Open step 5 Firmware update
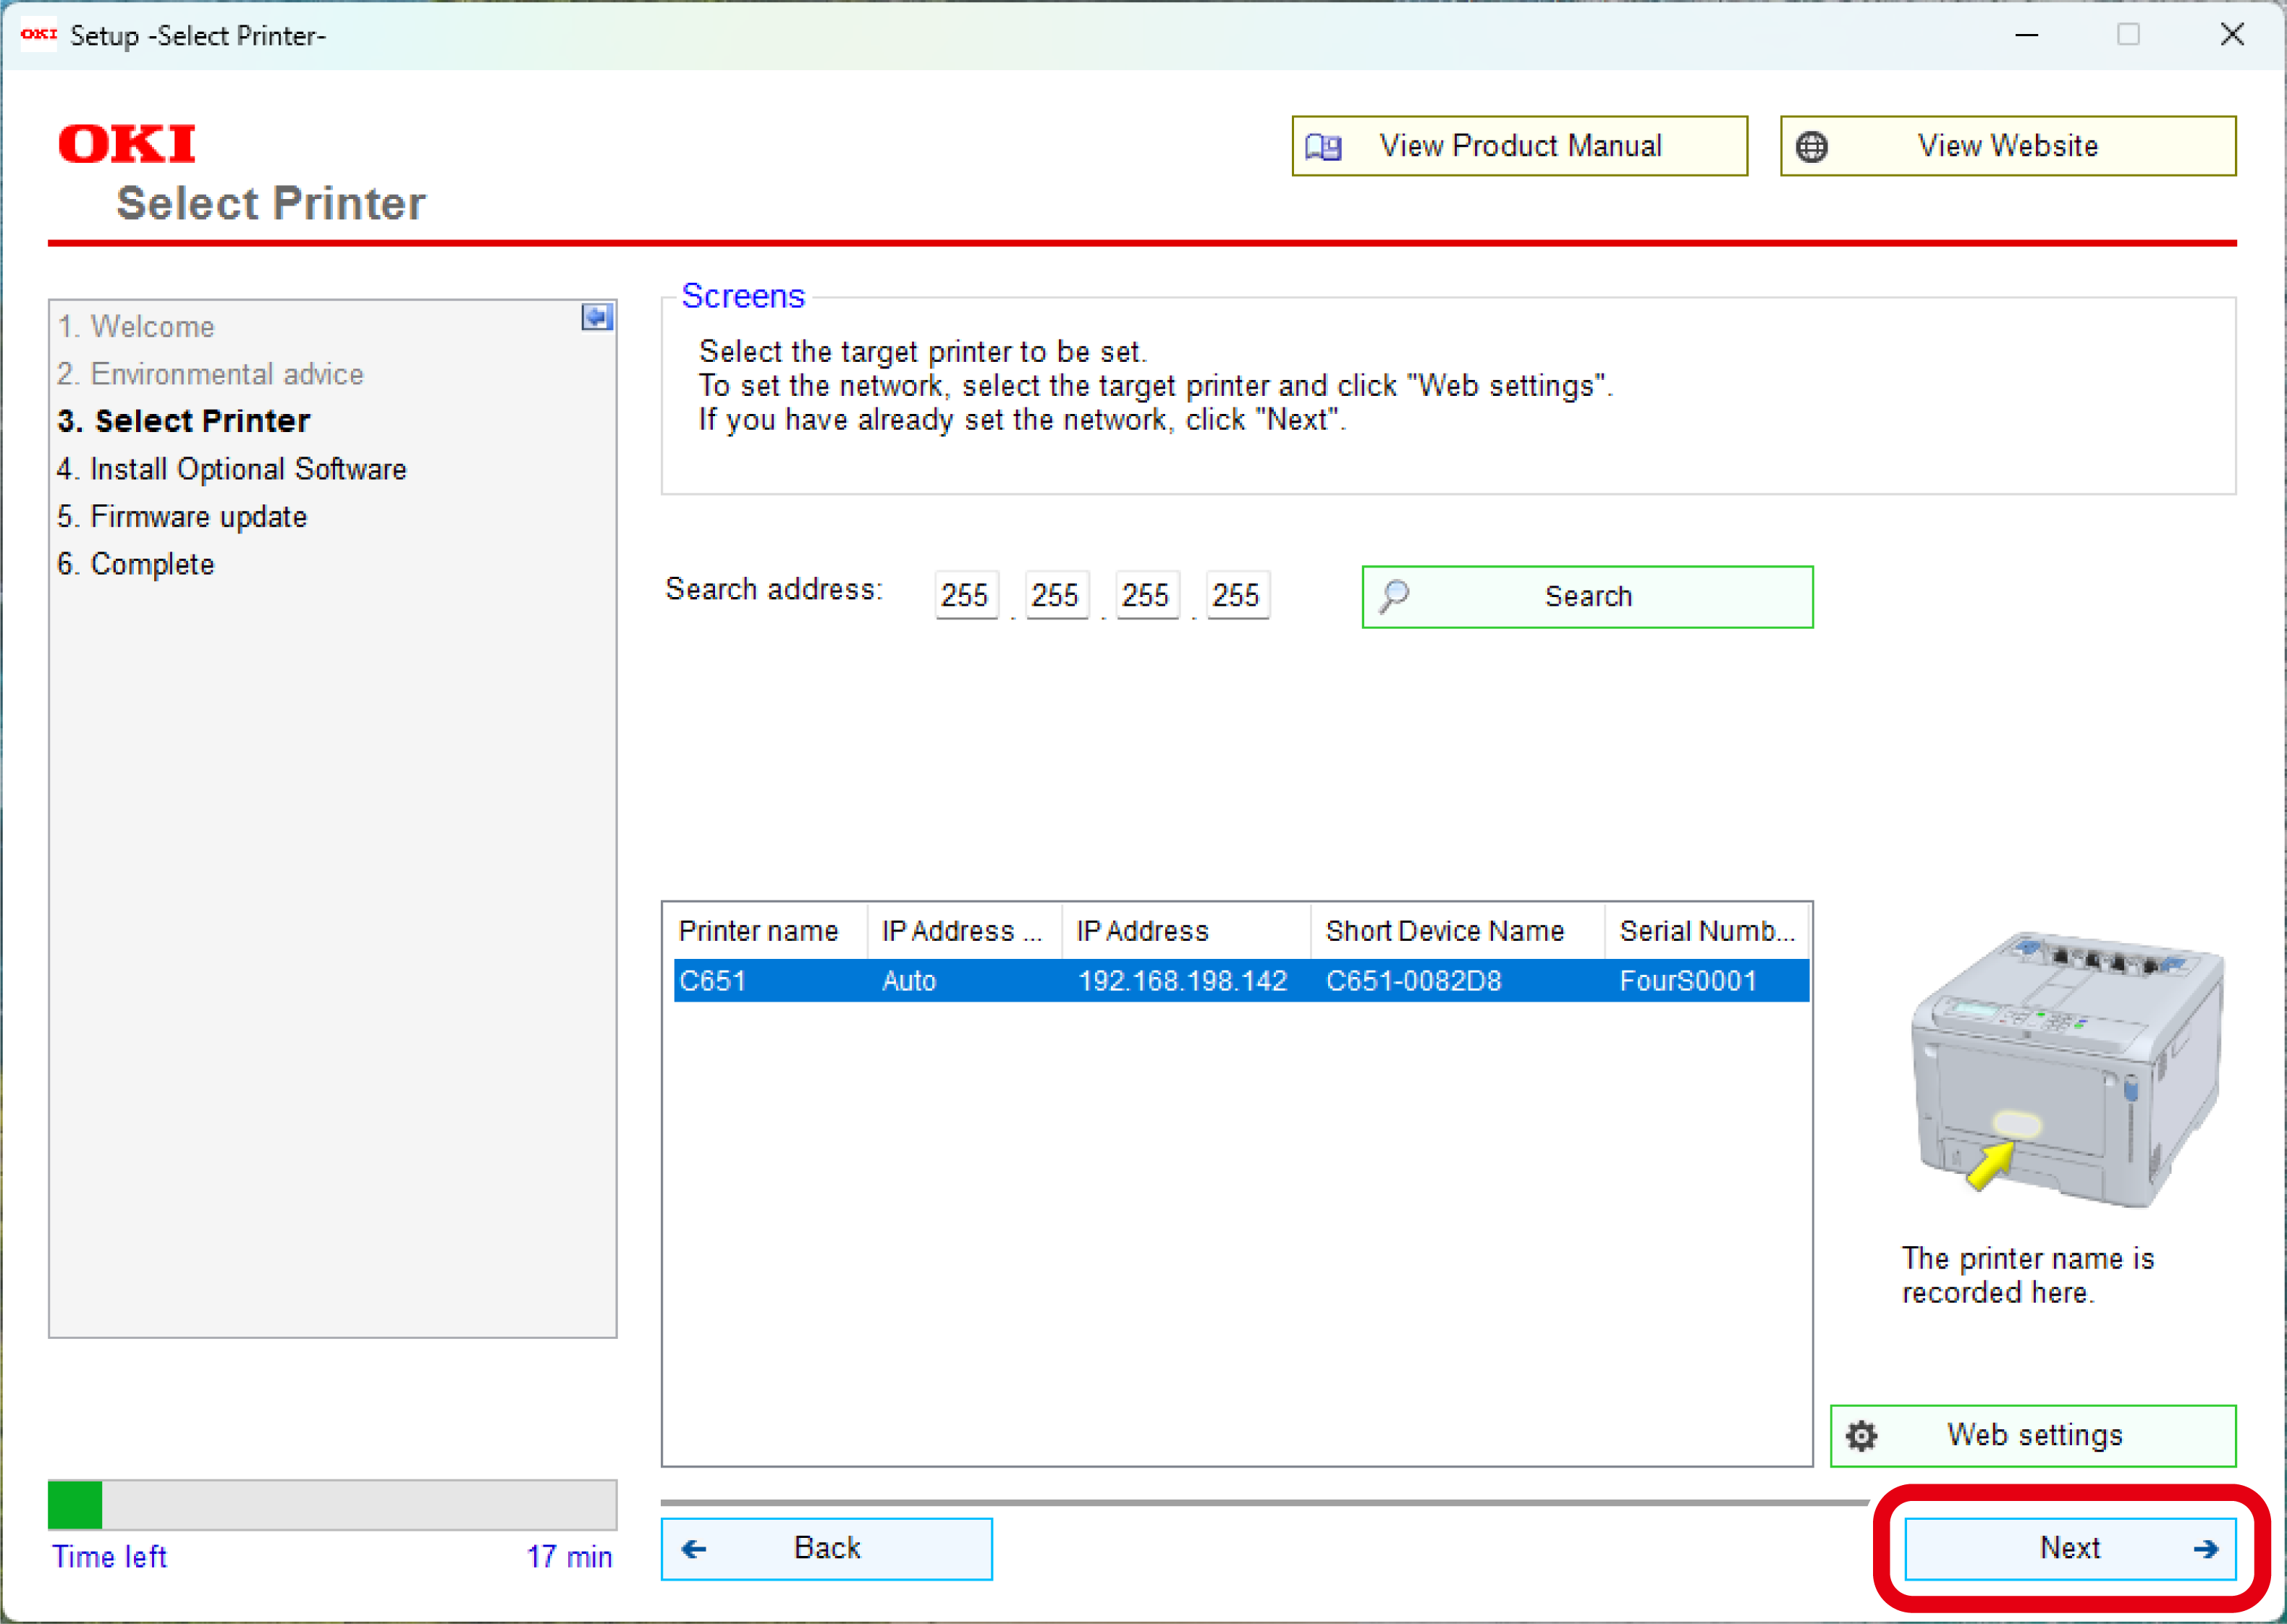This screenshot has width=2287, height=1624. 182,517
